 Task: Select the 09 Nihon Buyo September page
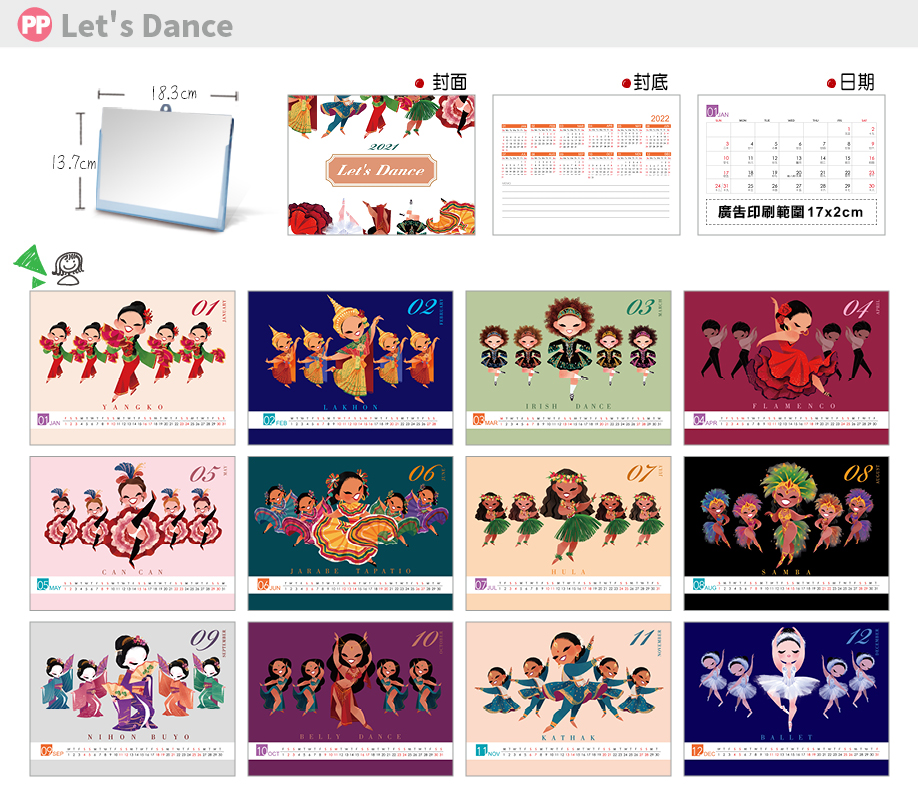click(x=132, y=699)
